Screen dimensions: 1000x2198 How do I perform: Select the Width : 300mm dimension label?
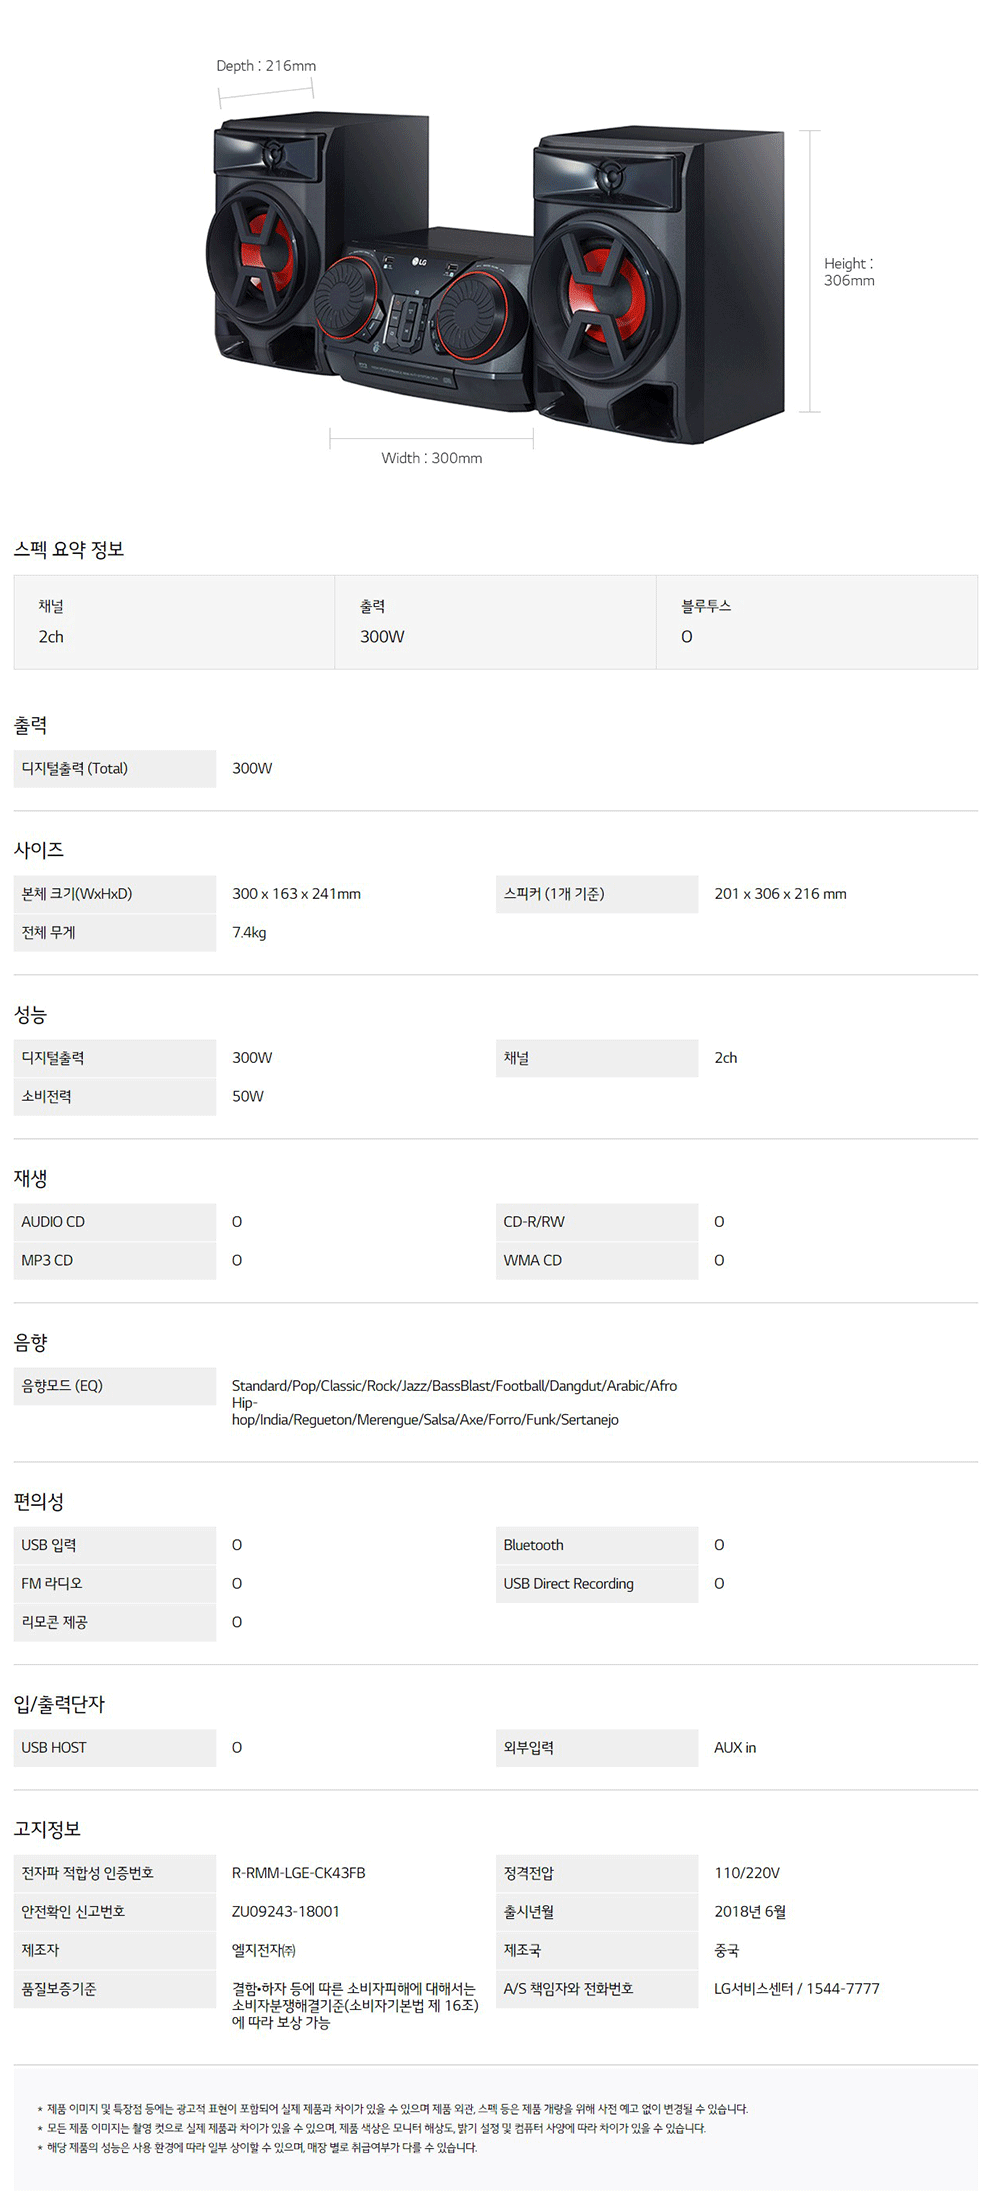point(431,458)
